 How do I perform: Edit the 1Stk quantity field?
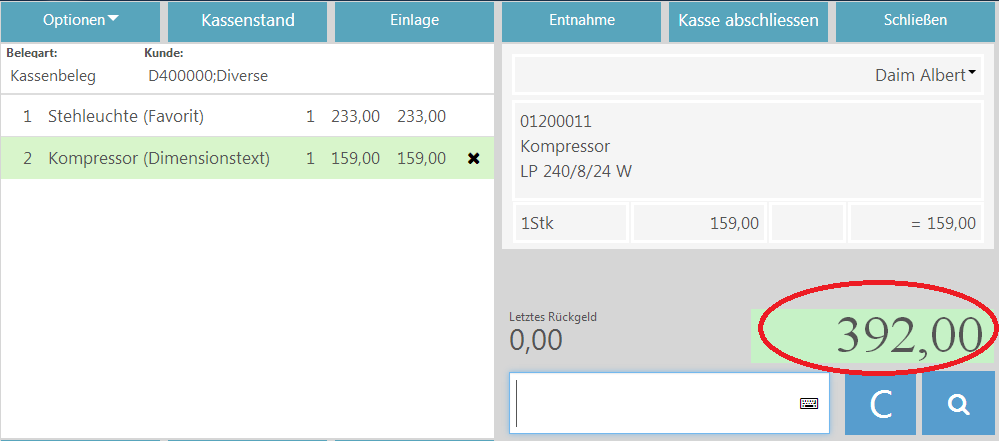[x=570, y=223]
